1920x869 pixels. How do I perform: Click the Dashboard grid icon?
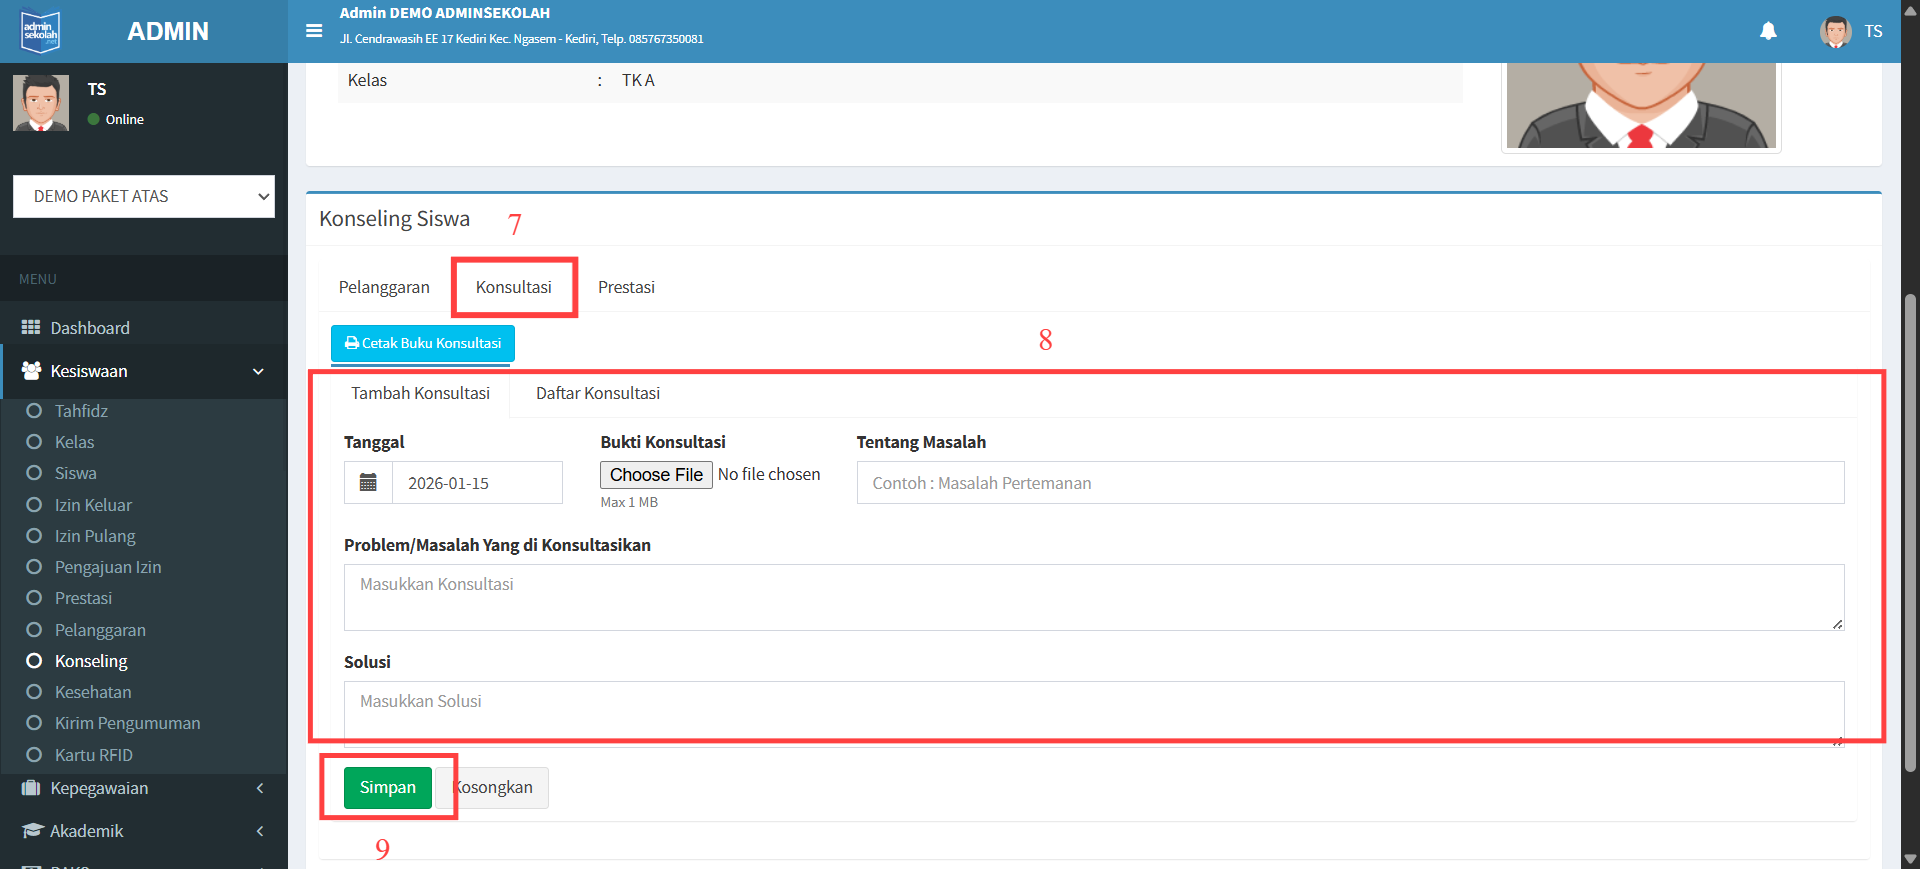[x=31, y=328]
